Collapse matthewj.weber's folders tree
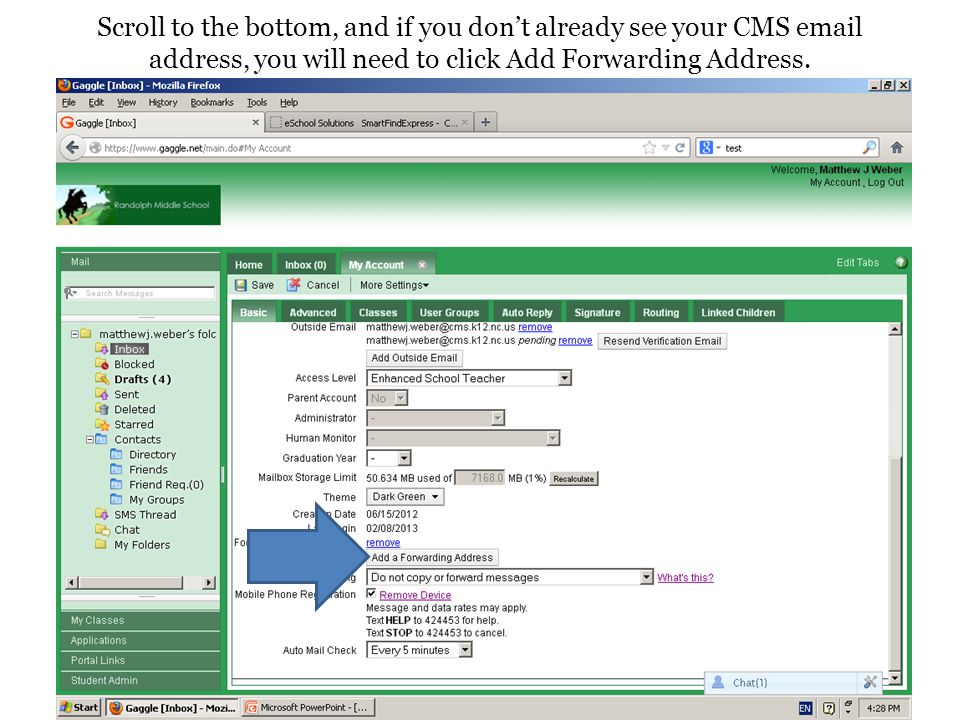Screen dimensions: 960x720 pos(74,334)
